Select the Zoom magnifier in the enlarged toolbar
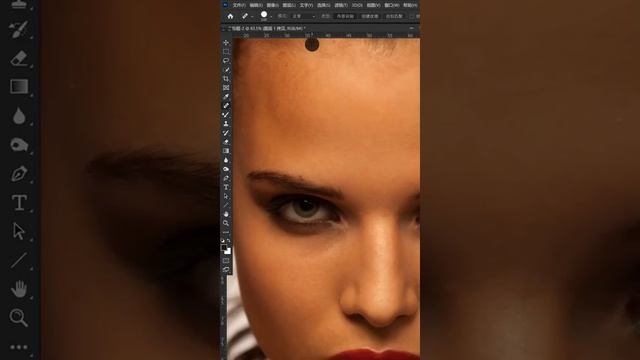This screenshot has height=360, width=640. pos(19,318)
